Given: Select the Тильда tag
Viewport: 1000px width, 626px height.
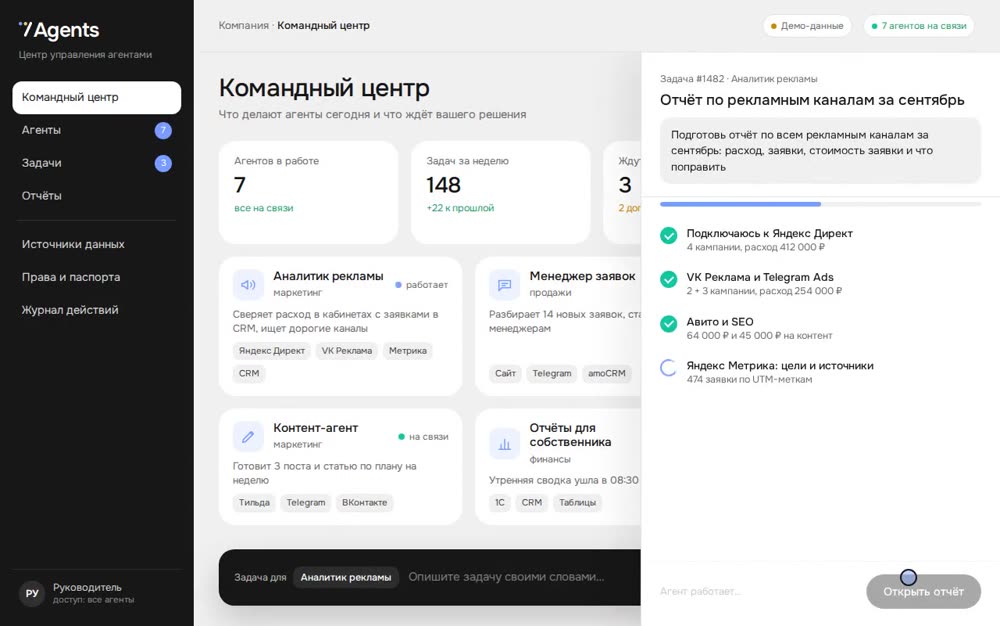Looking at the screenshot, I should 254,503.
